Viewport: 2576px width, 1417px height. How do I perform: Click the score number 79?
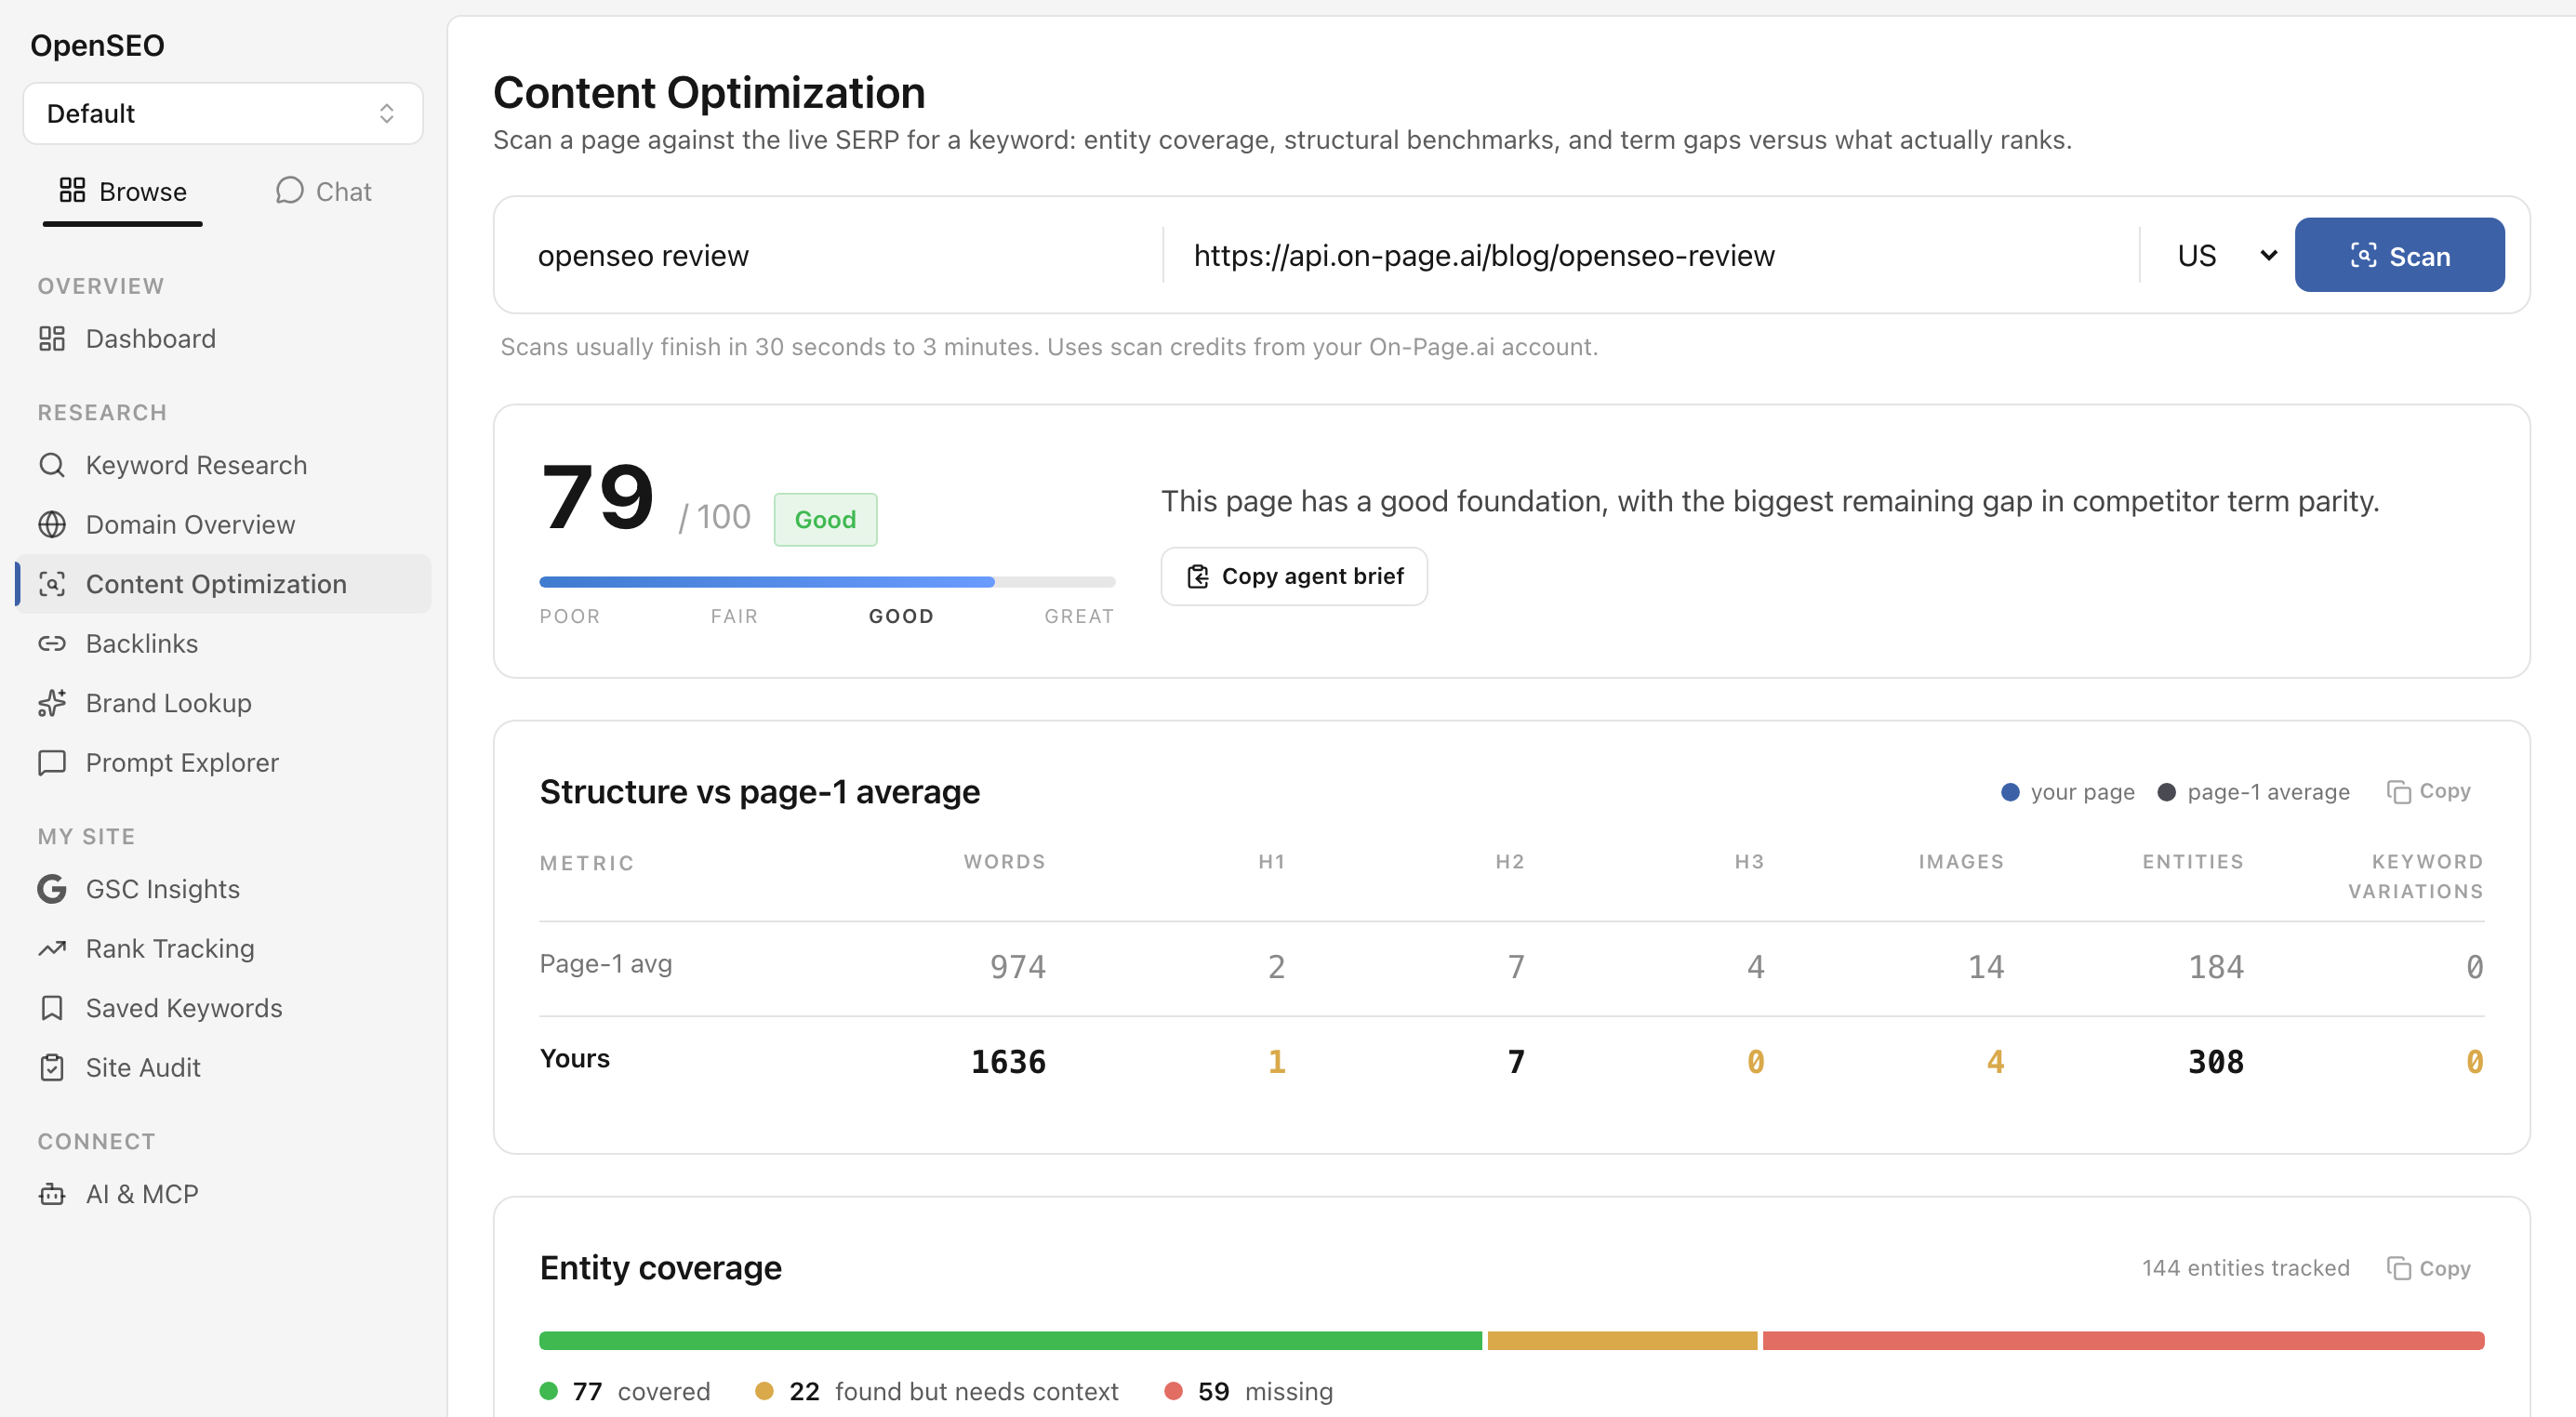tap(597, 497)
